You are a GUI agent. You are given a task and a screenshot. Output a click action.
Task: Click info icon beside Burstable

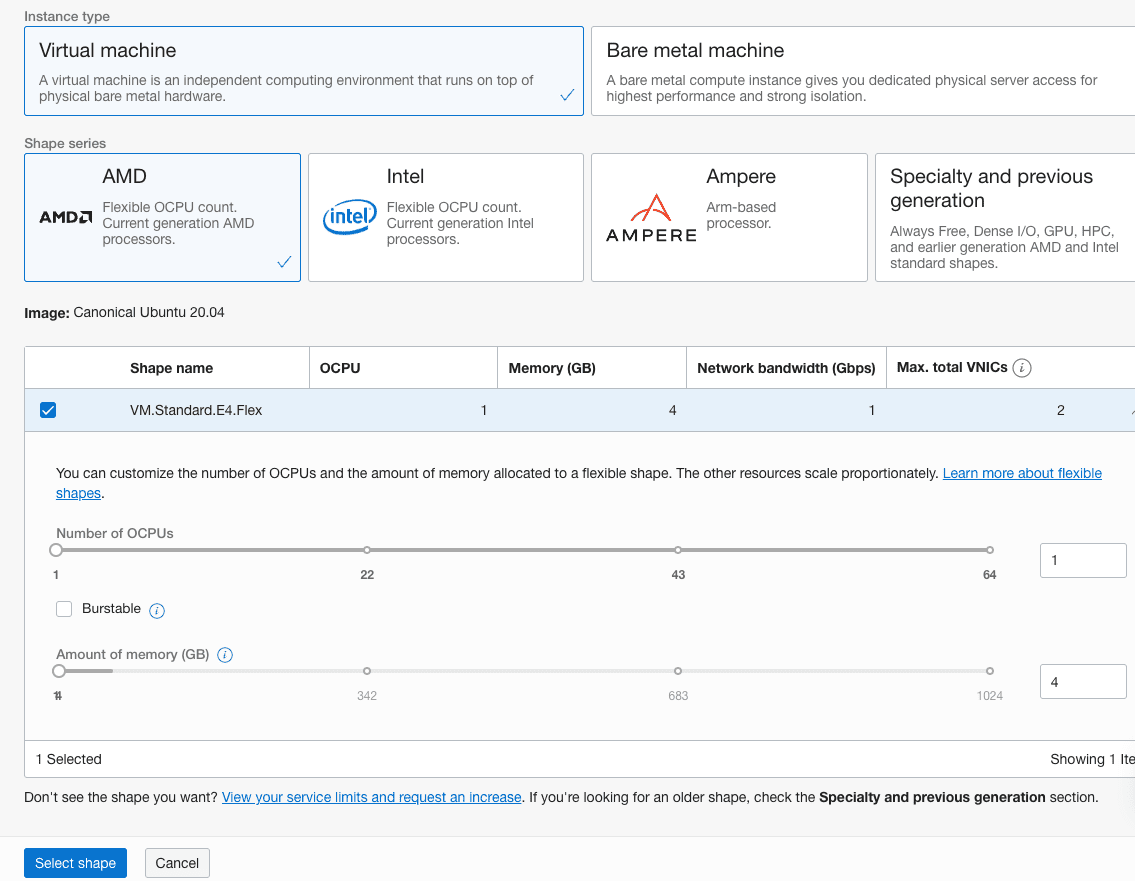point(157,610)
